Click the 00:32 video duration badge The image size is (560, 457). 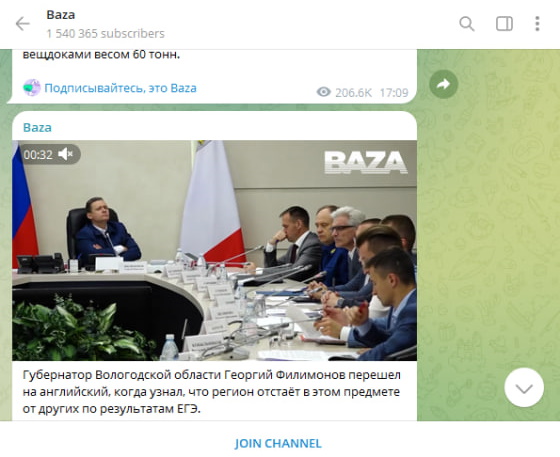click(38, 155)
